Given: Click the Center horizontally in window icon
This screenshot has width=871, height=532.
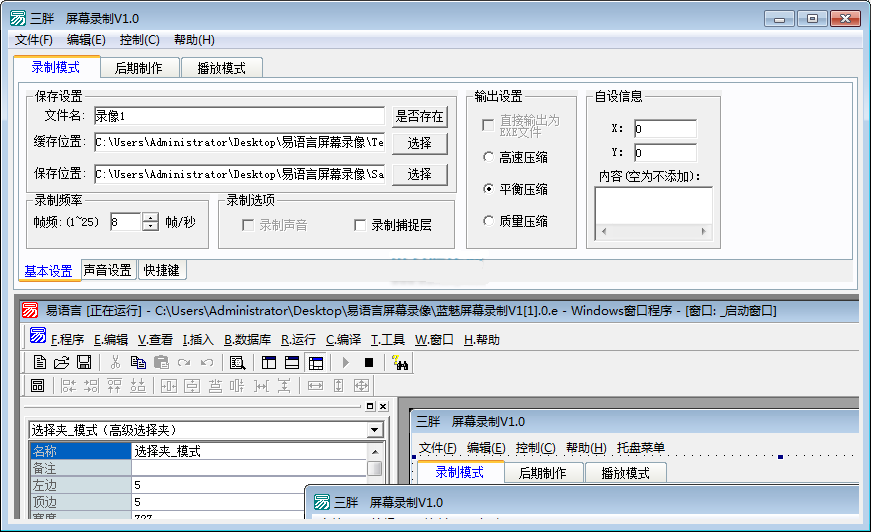Looking at the screenshot, I should click(x=168, y=385).
